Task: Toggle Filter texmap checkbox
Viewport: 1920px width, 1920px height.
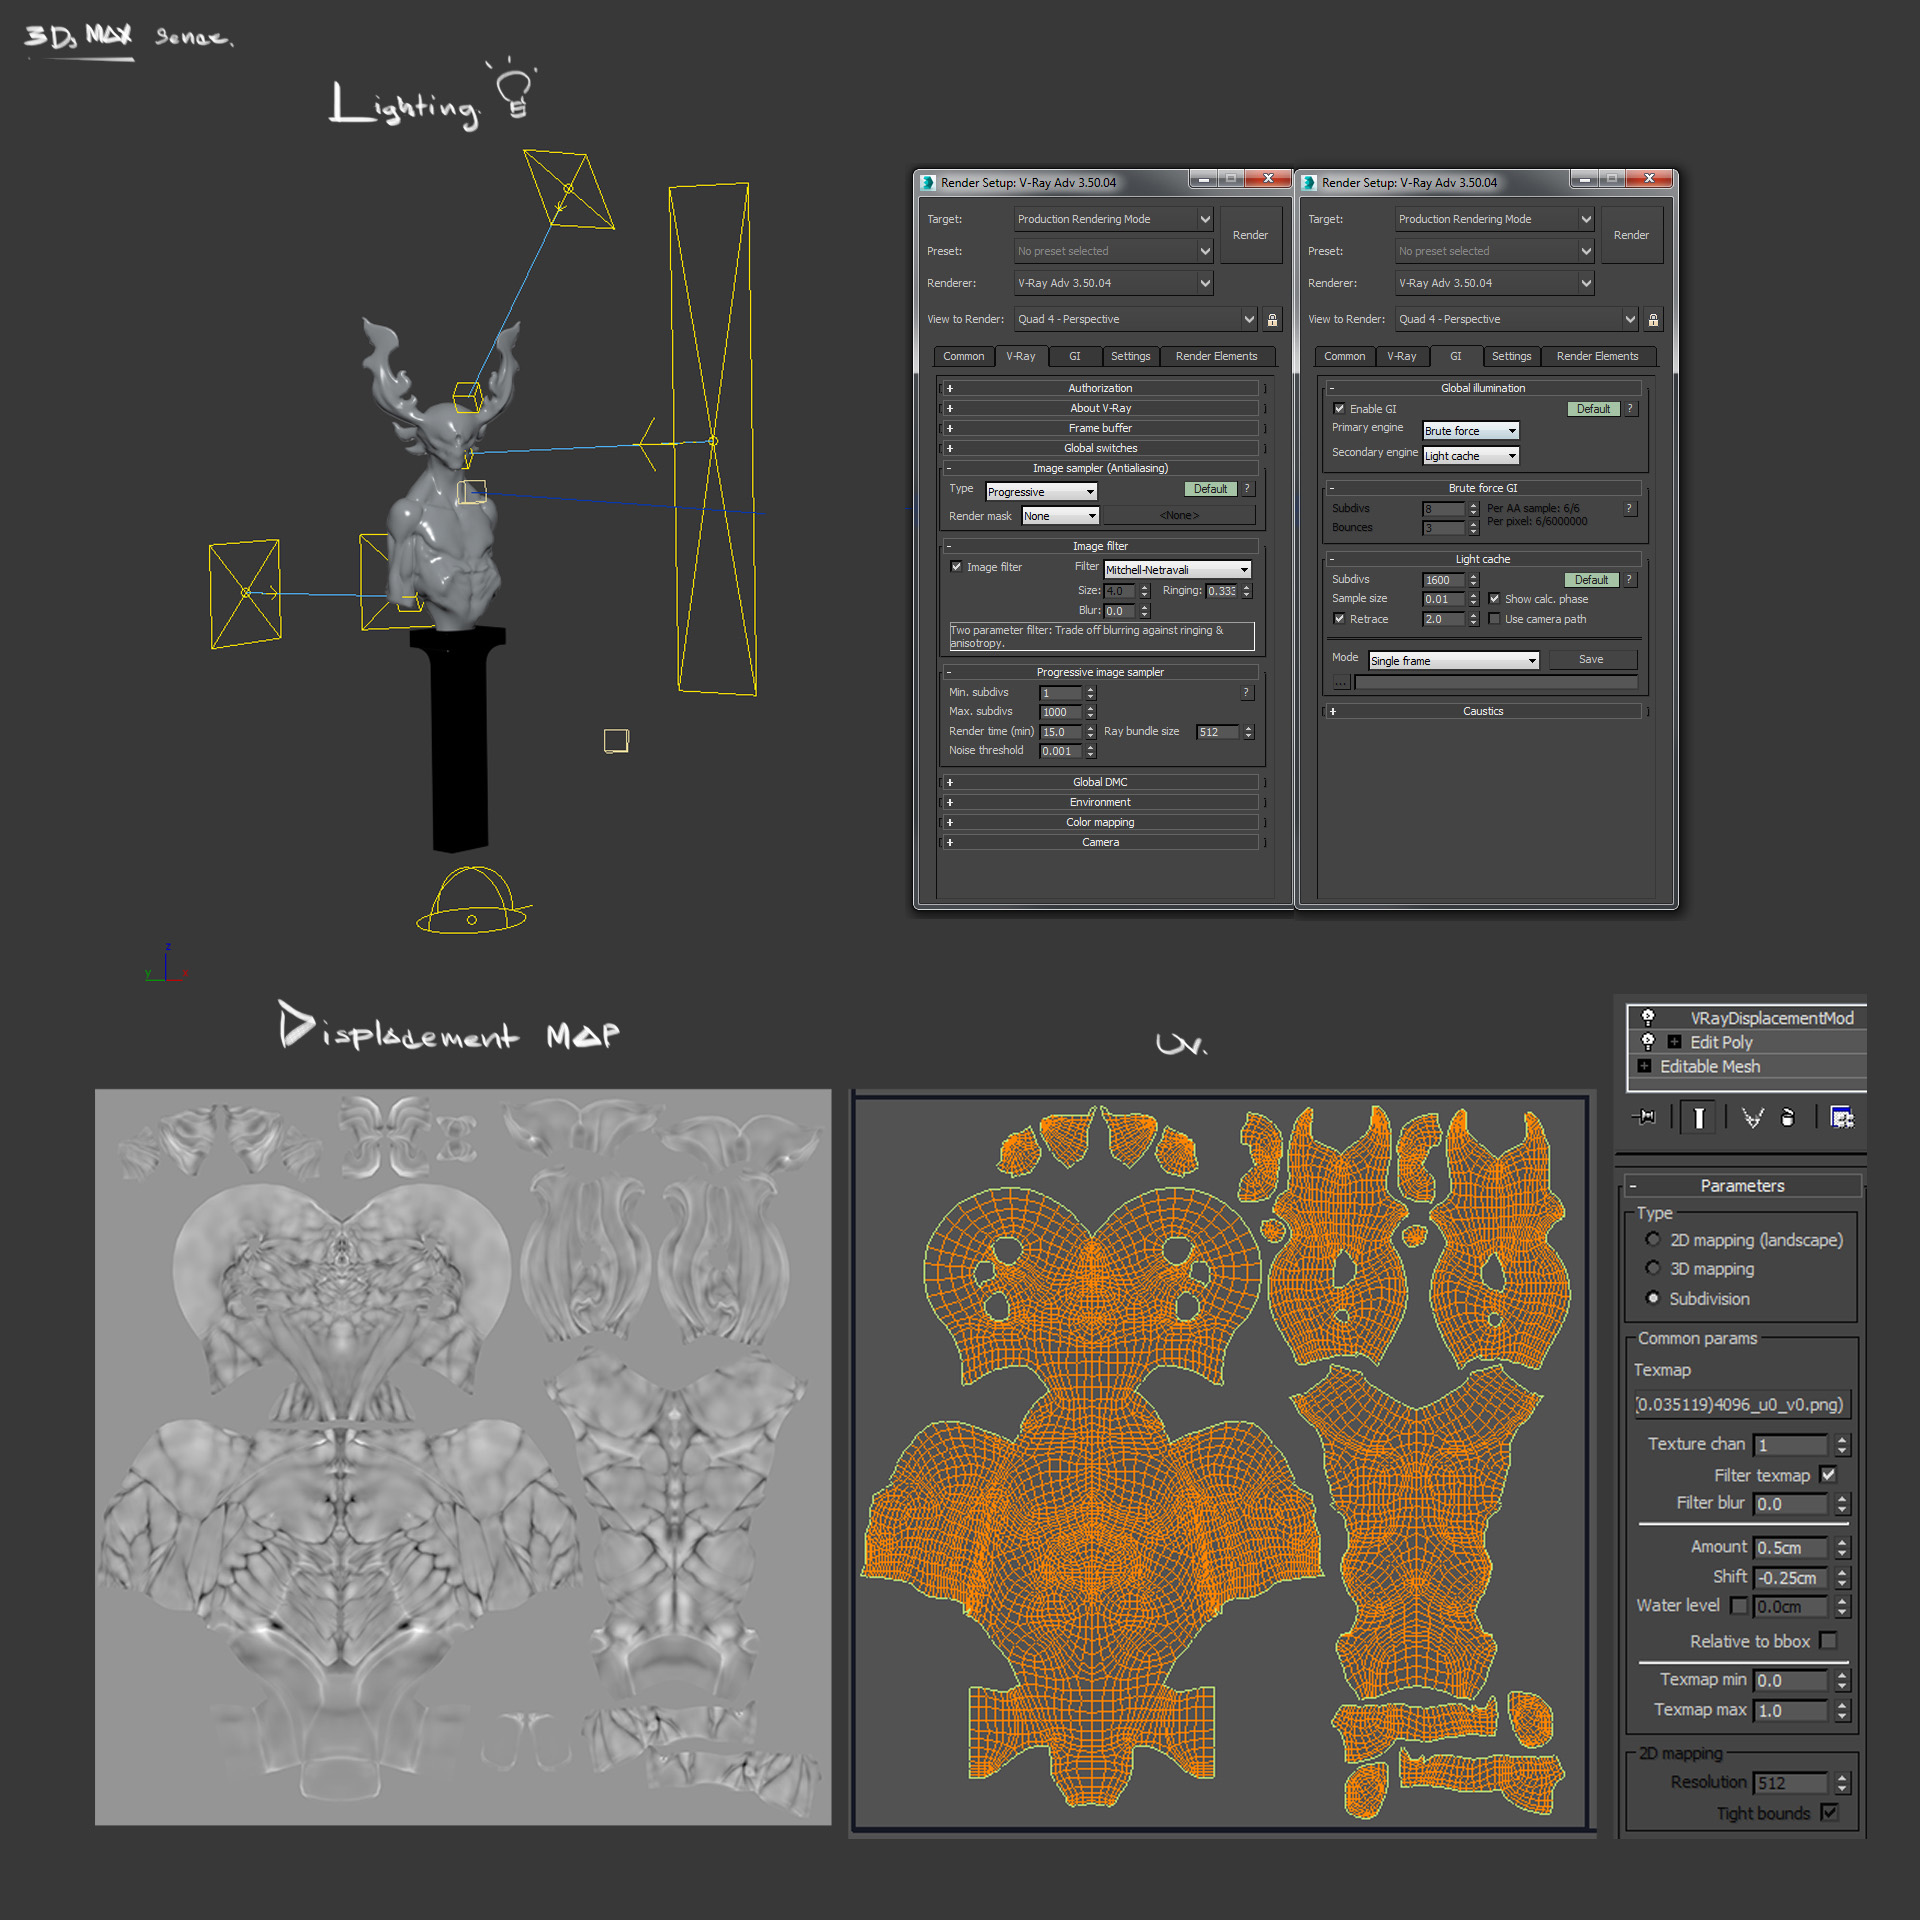Action: [1829, 1474]
